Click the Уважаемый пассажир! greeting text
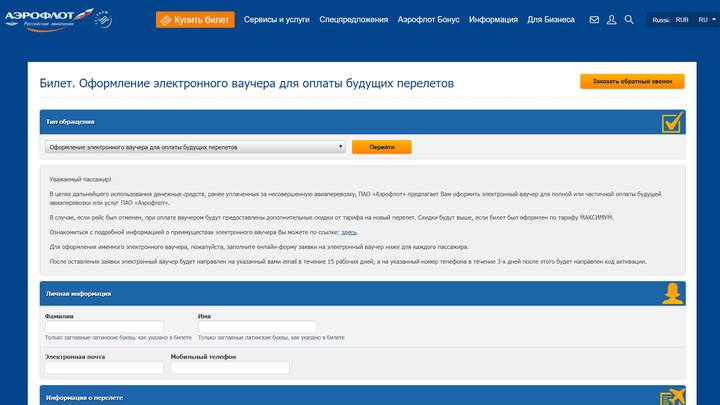The image size is (720, 405). tap(80, 180)
